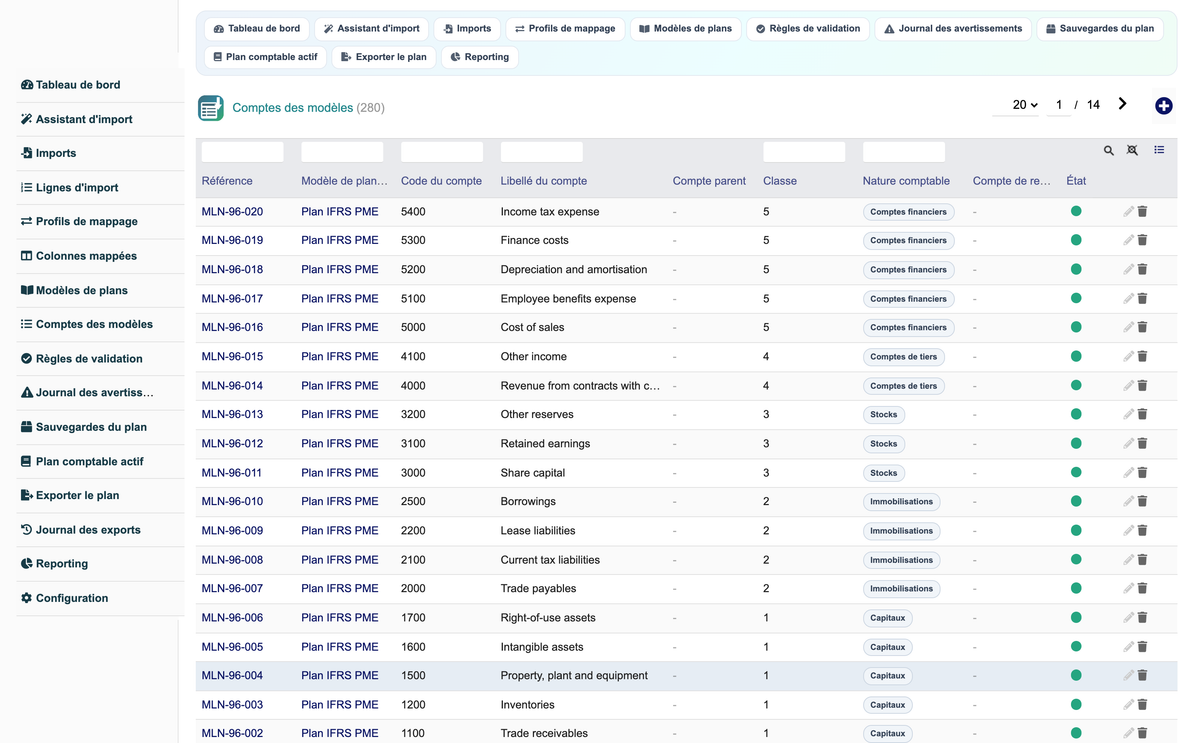The image size is (1200, 743).
Task: Click Immobilisations badge for Borrowings row
Action: point(901,502)
